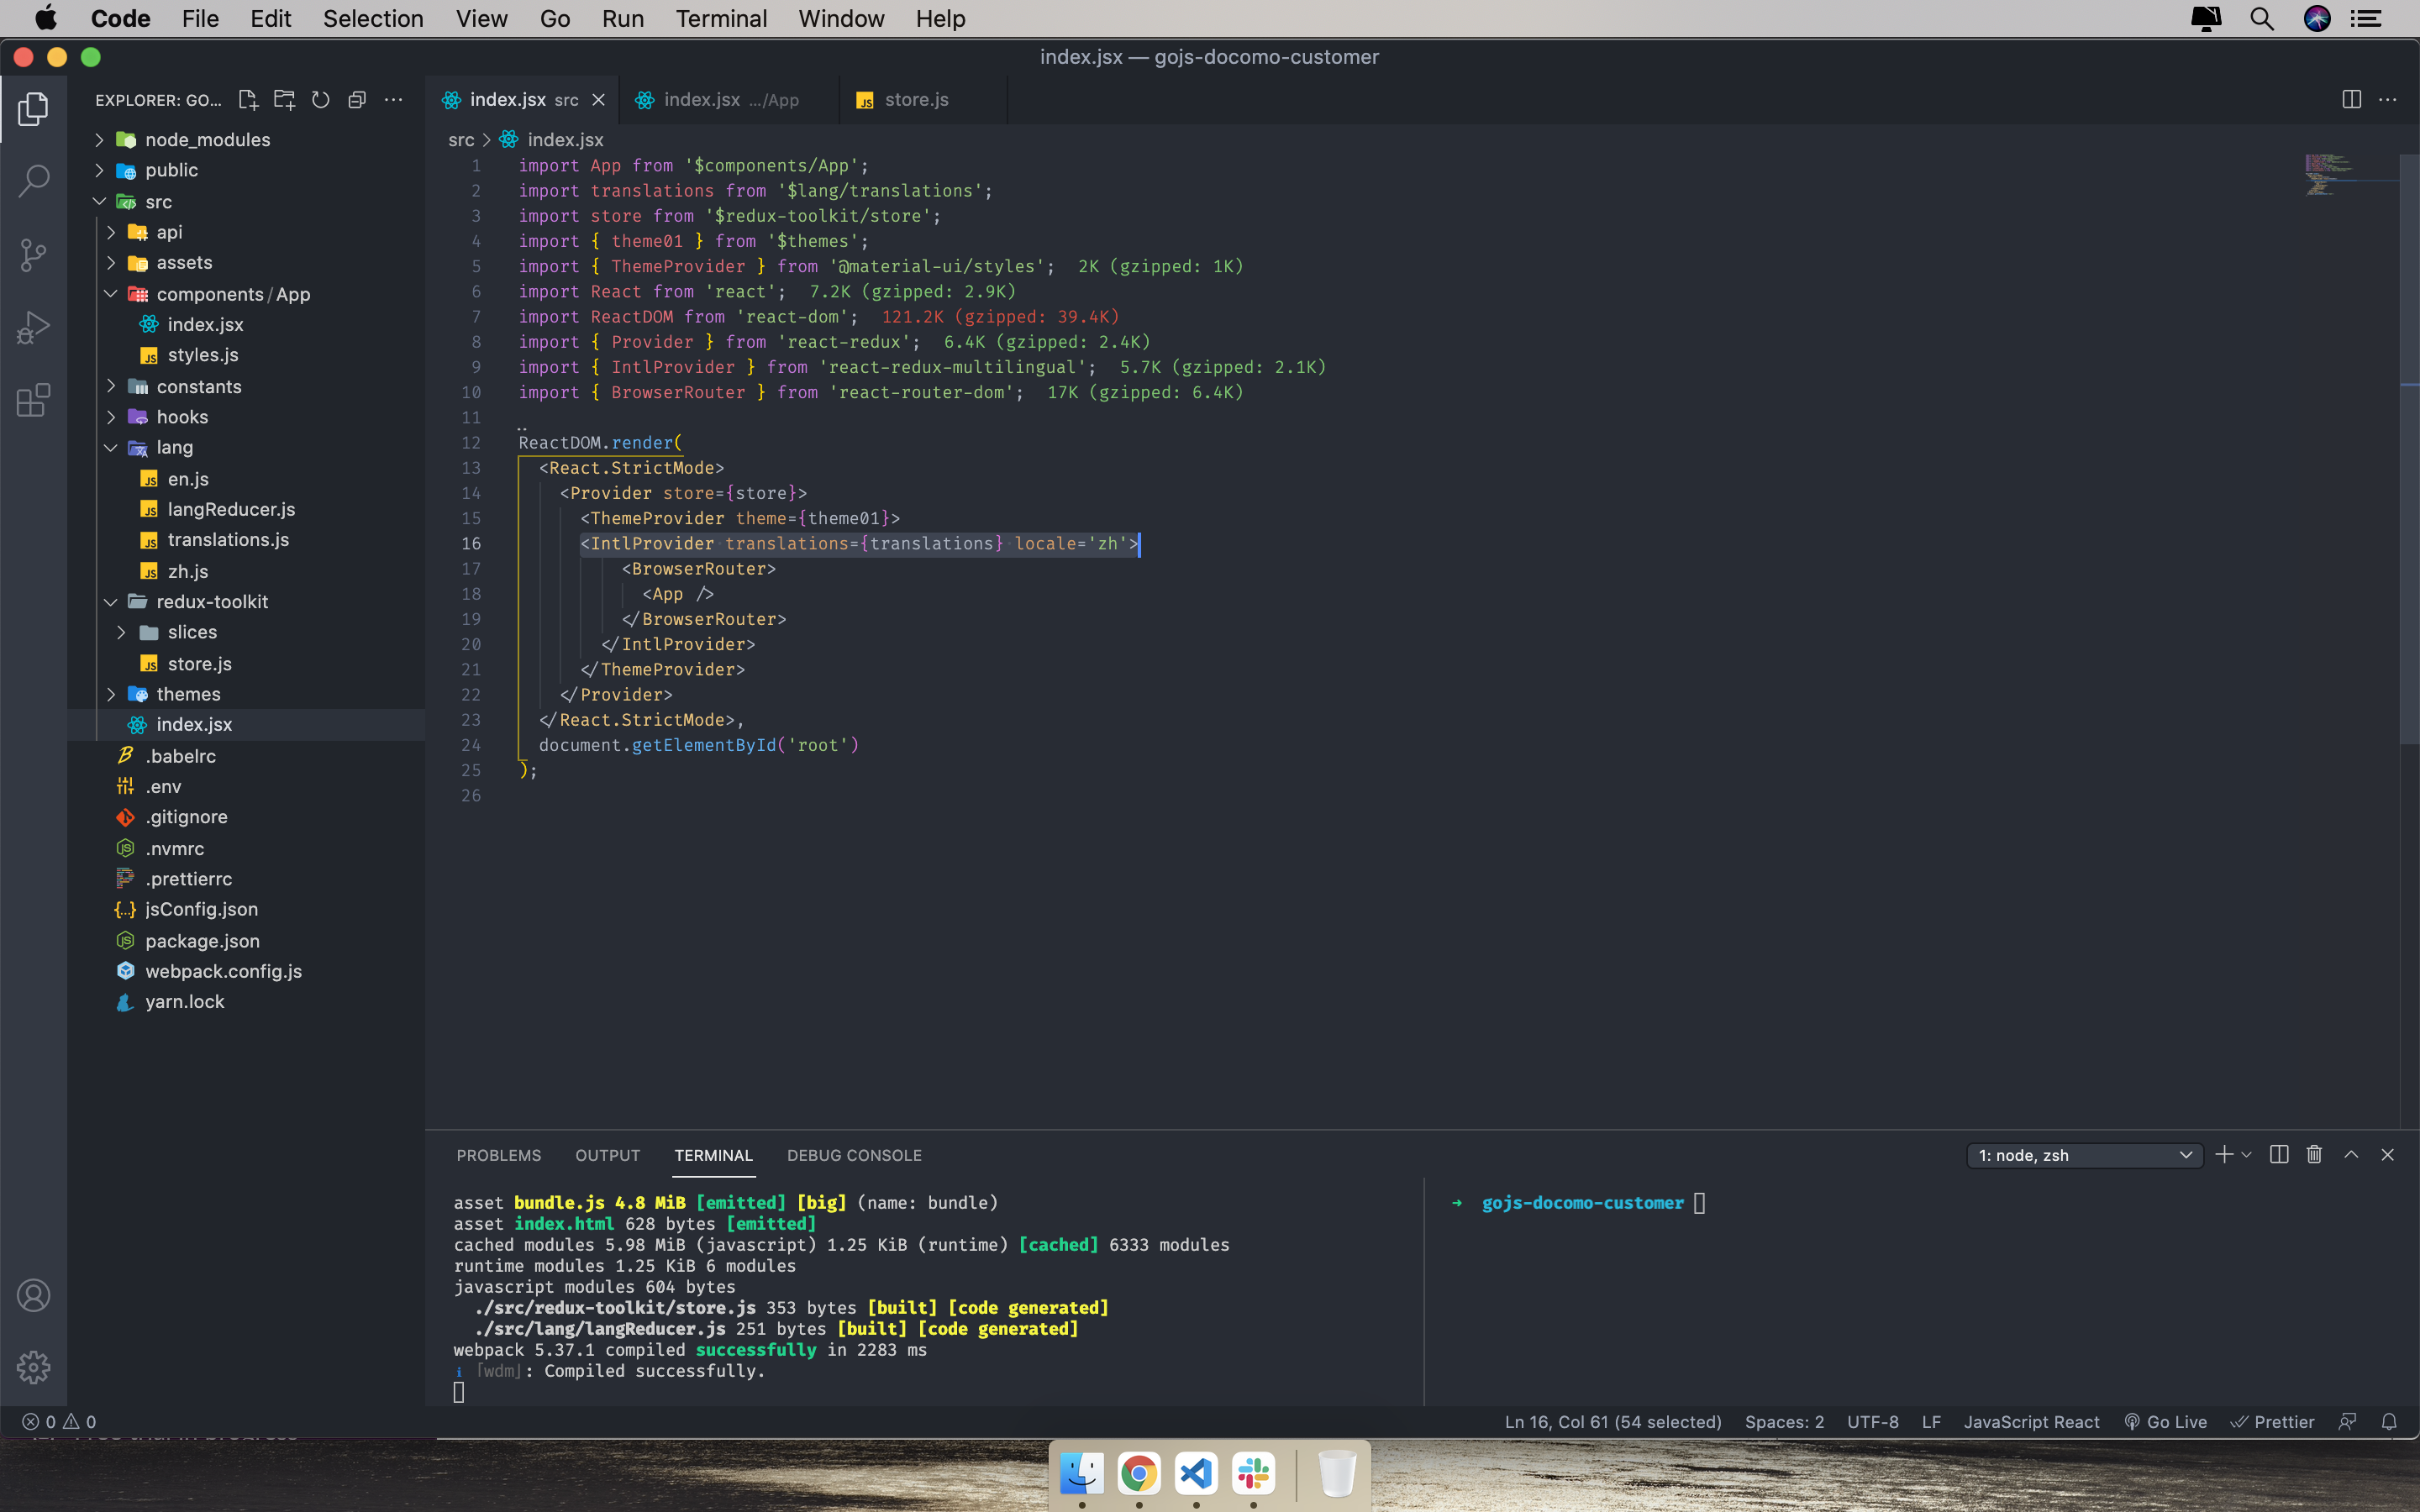Toggle Go Live server in status bar
This screenshot has width=2420, height=1512.
2165,1422
